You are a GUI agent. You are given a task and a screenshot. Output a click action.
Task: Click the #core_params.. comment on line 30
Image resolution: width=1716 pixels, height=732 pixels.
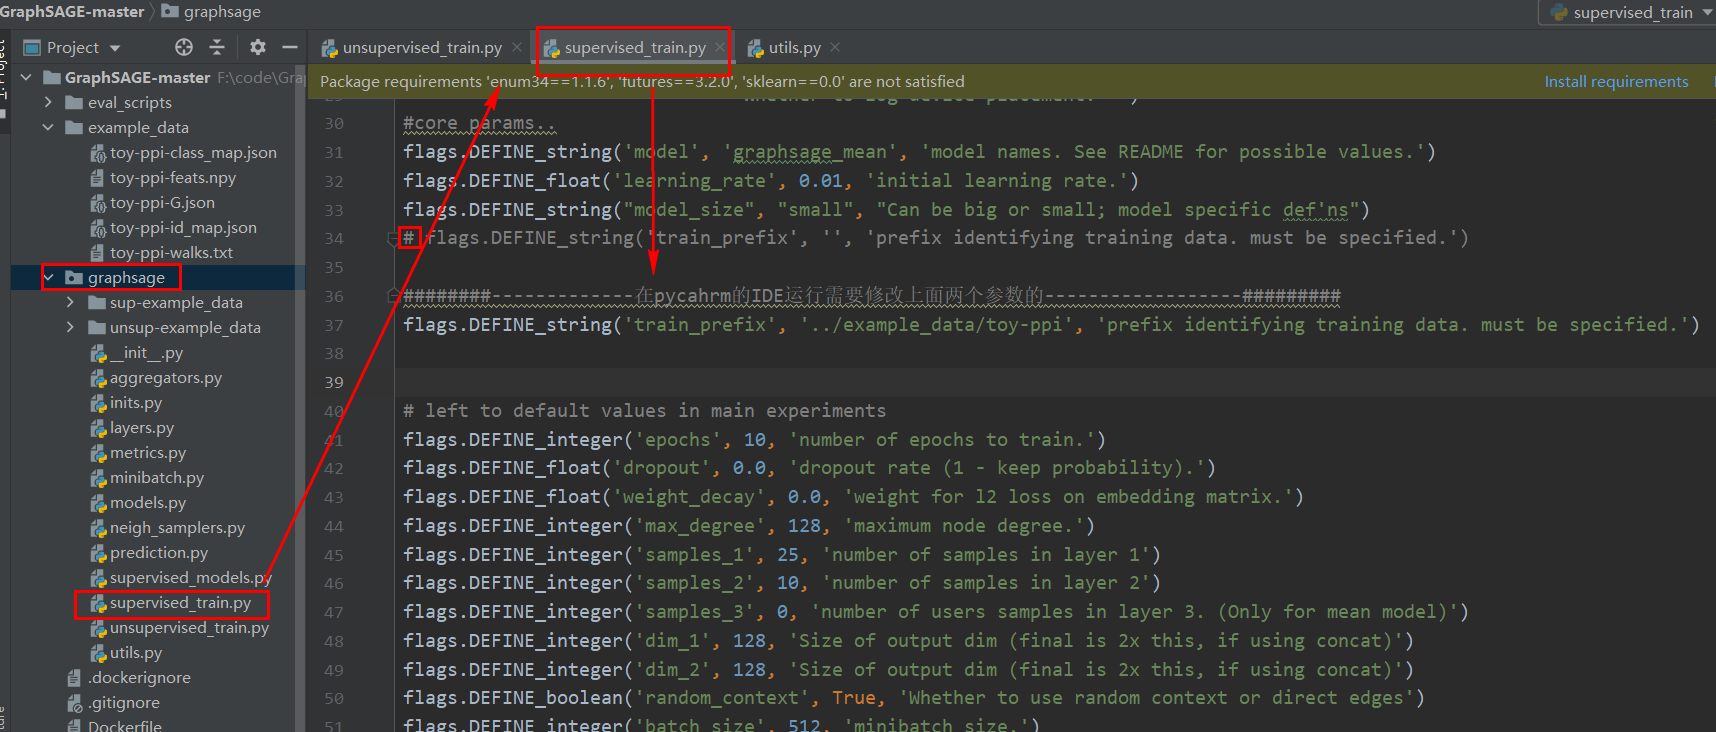479,123
